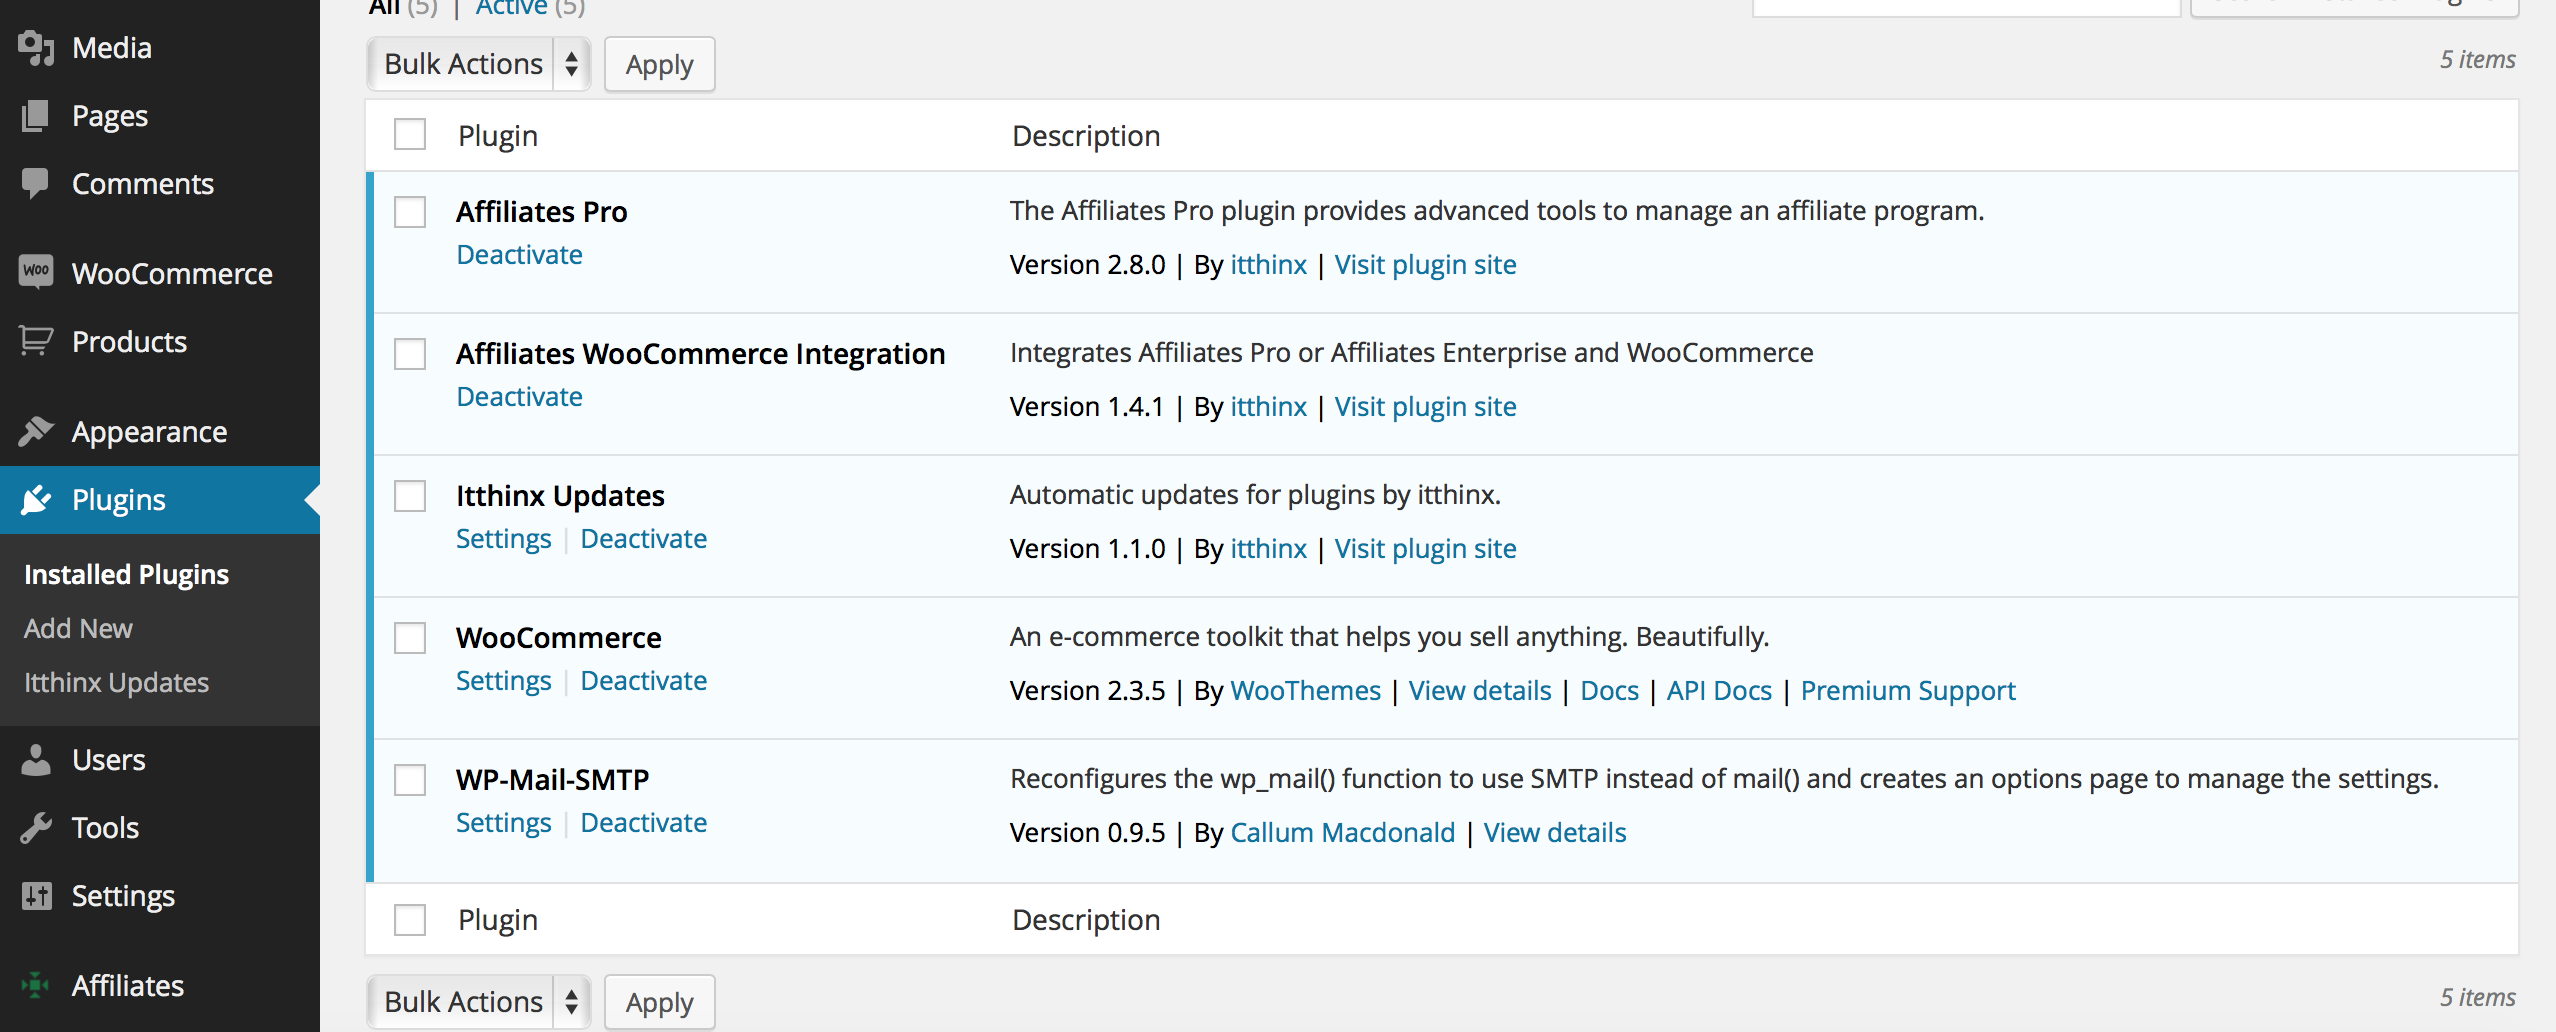Click the WooThemes author link
The image size is (2556, 1032).
tap(1305, 691)
